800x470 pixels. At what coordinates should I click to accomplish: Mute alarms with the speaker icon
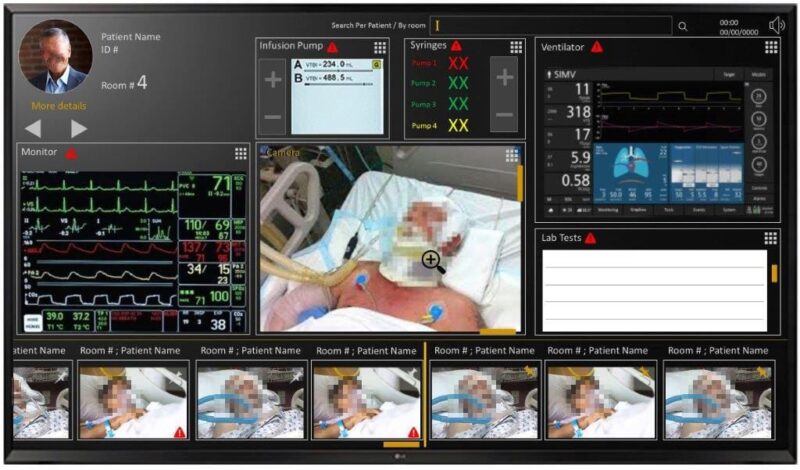pyautogui.click(x=777, y=26)
